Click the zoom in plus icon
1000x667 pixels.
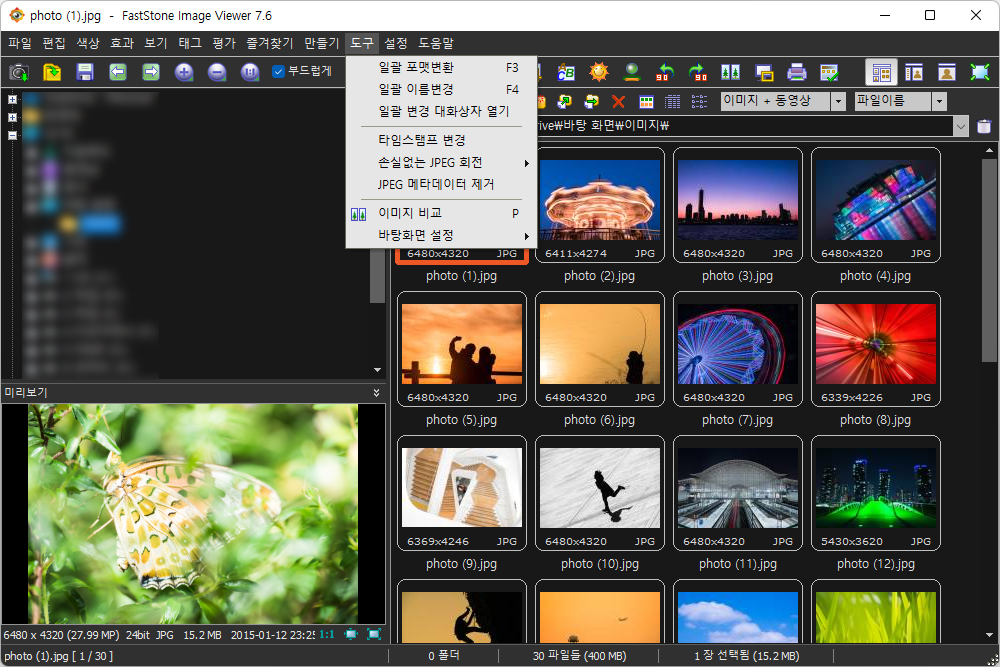pyautogui.click(x=184, y=72)
